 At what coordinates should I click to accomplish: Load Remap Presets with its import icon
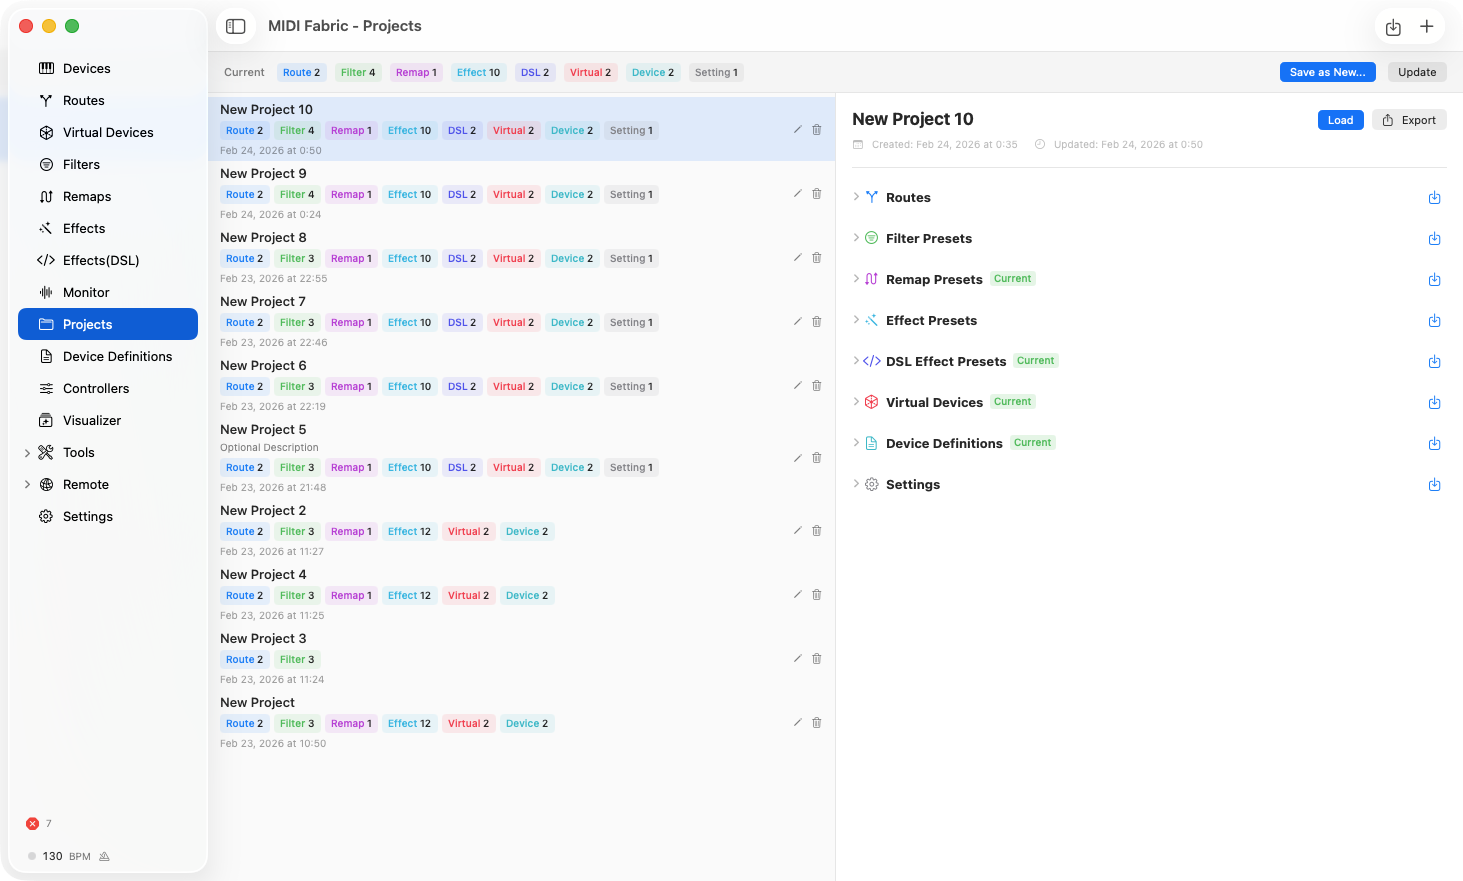[1434, 280]
